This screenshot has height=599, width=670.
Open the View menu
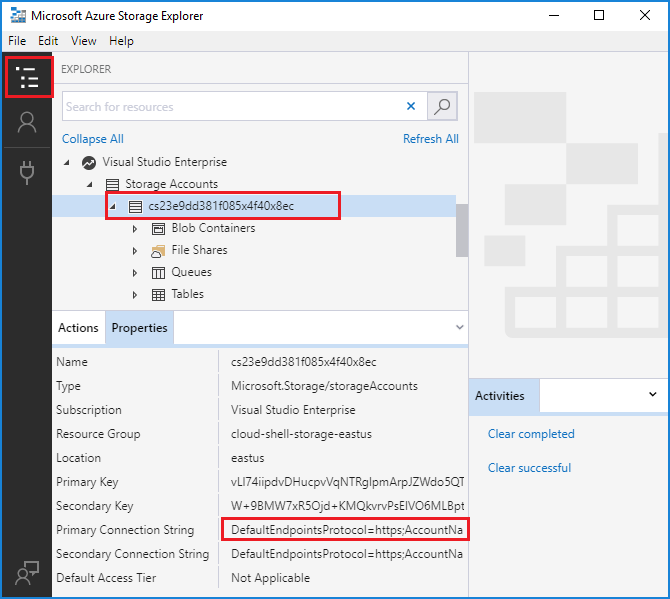coord(84,41)
